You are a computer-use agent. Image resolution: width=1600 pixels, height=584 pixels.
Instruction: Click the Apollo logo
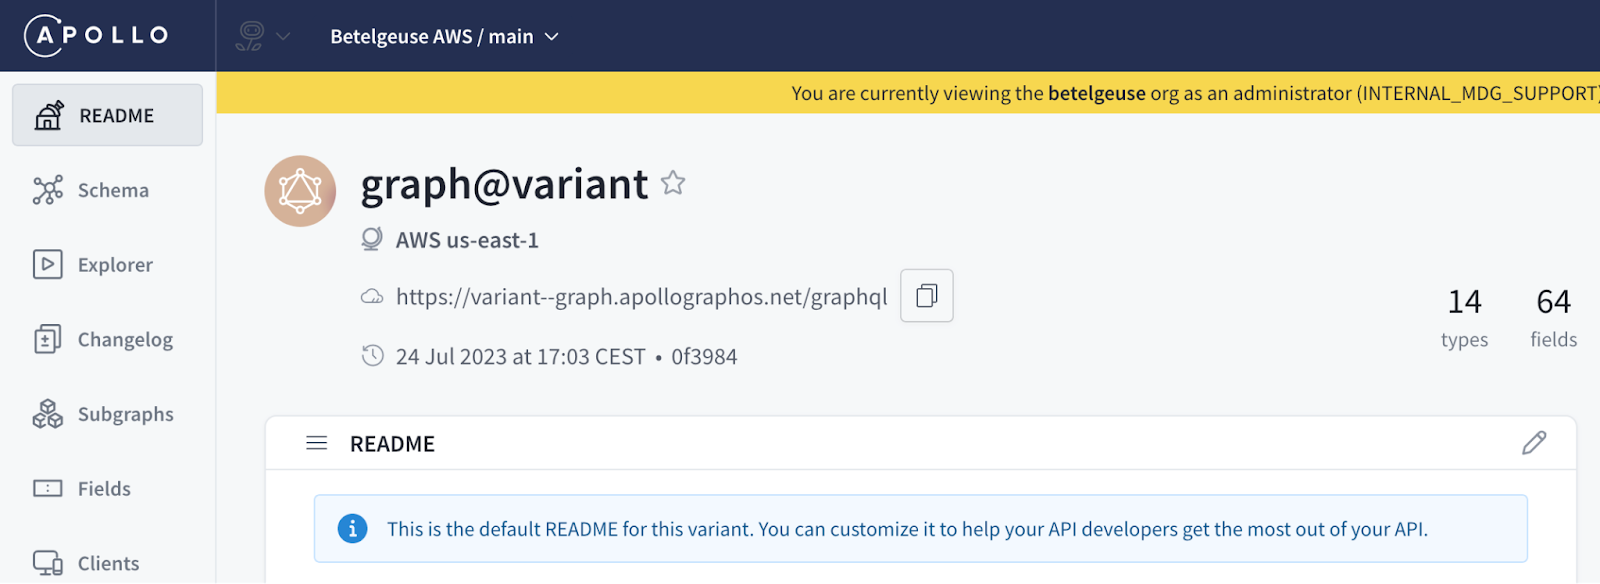pyautogui.click(x=97, y=36)
